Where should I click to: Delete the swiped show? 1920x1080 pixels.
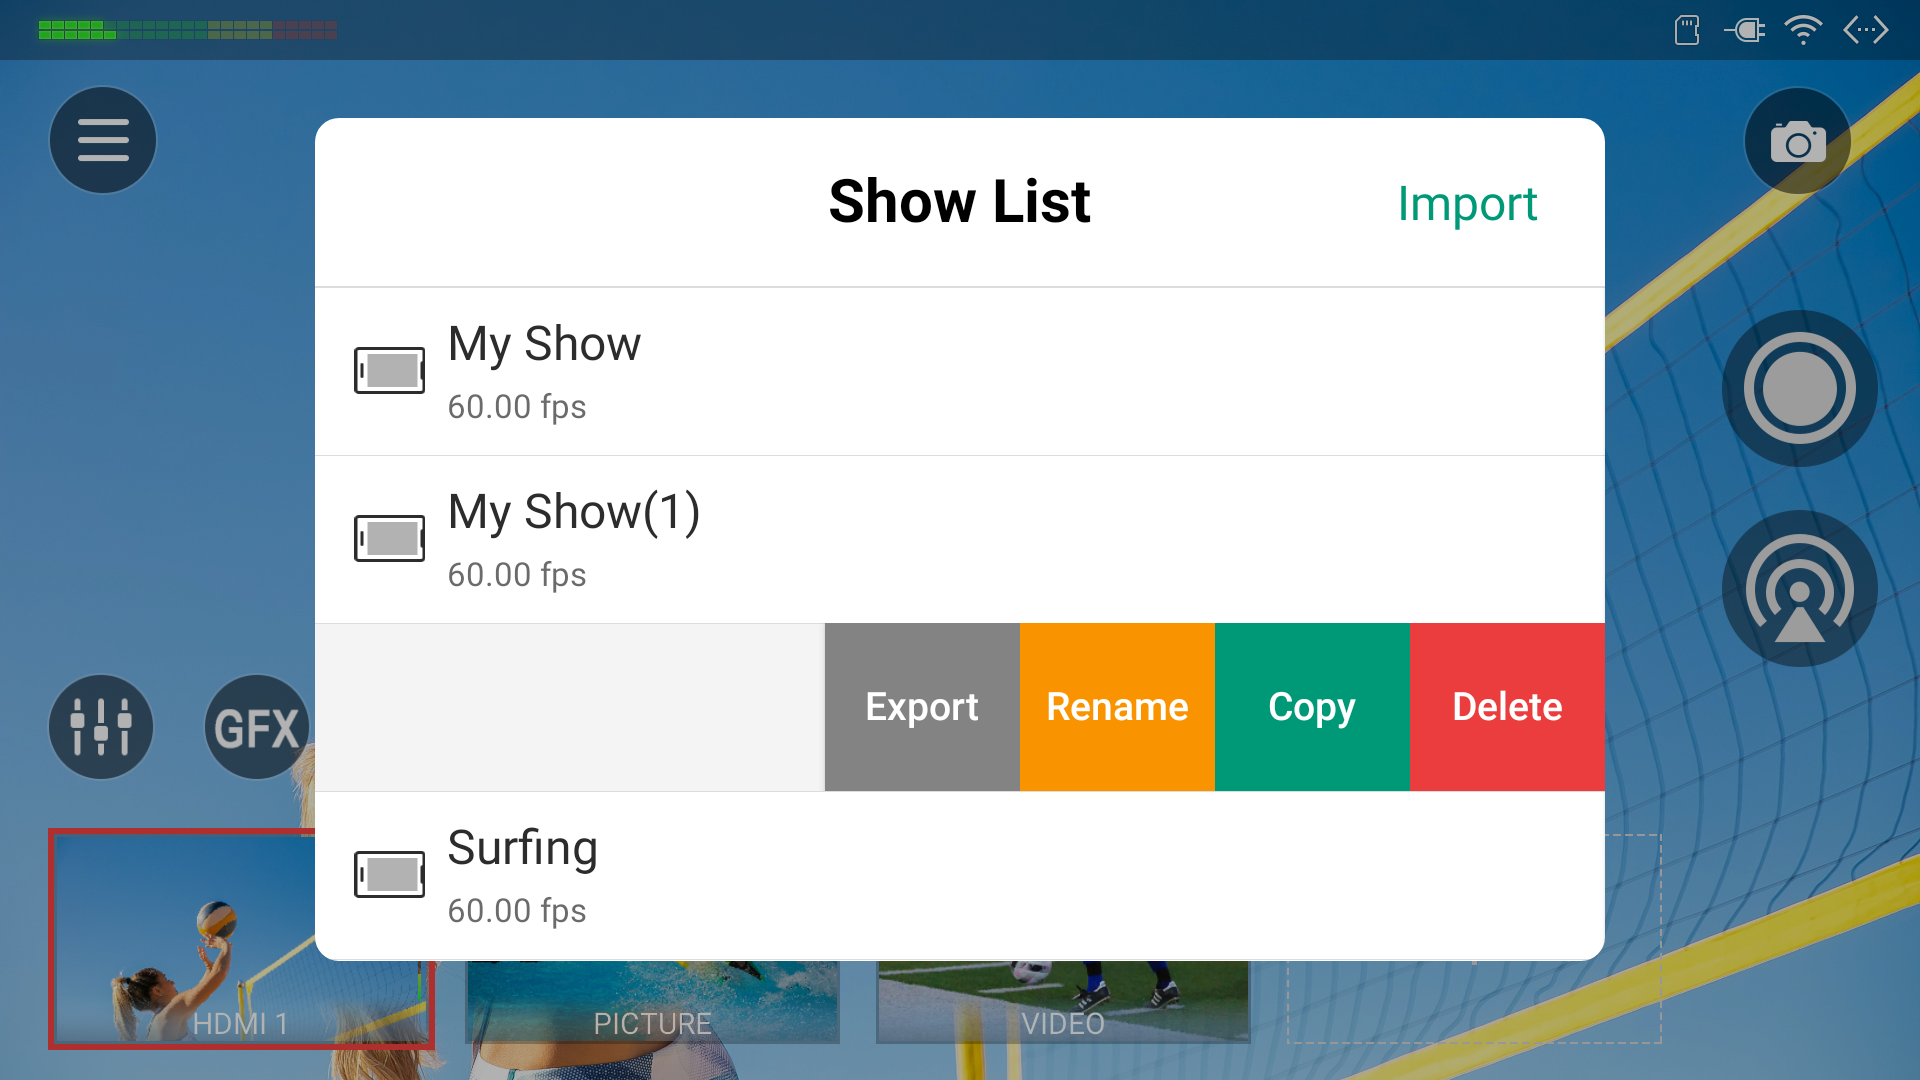coord(1507,707)
